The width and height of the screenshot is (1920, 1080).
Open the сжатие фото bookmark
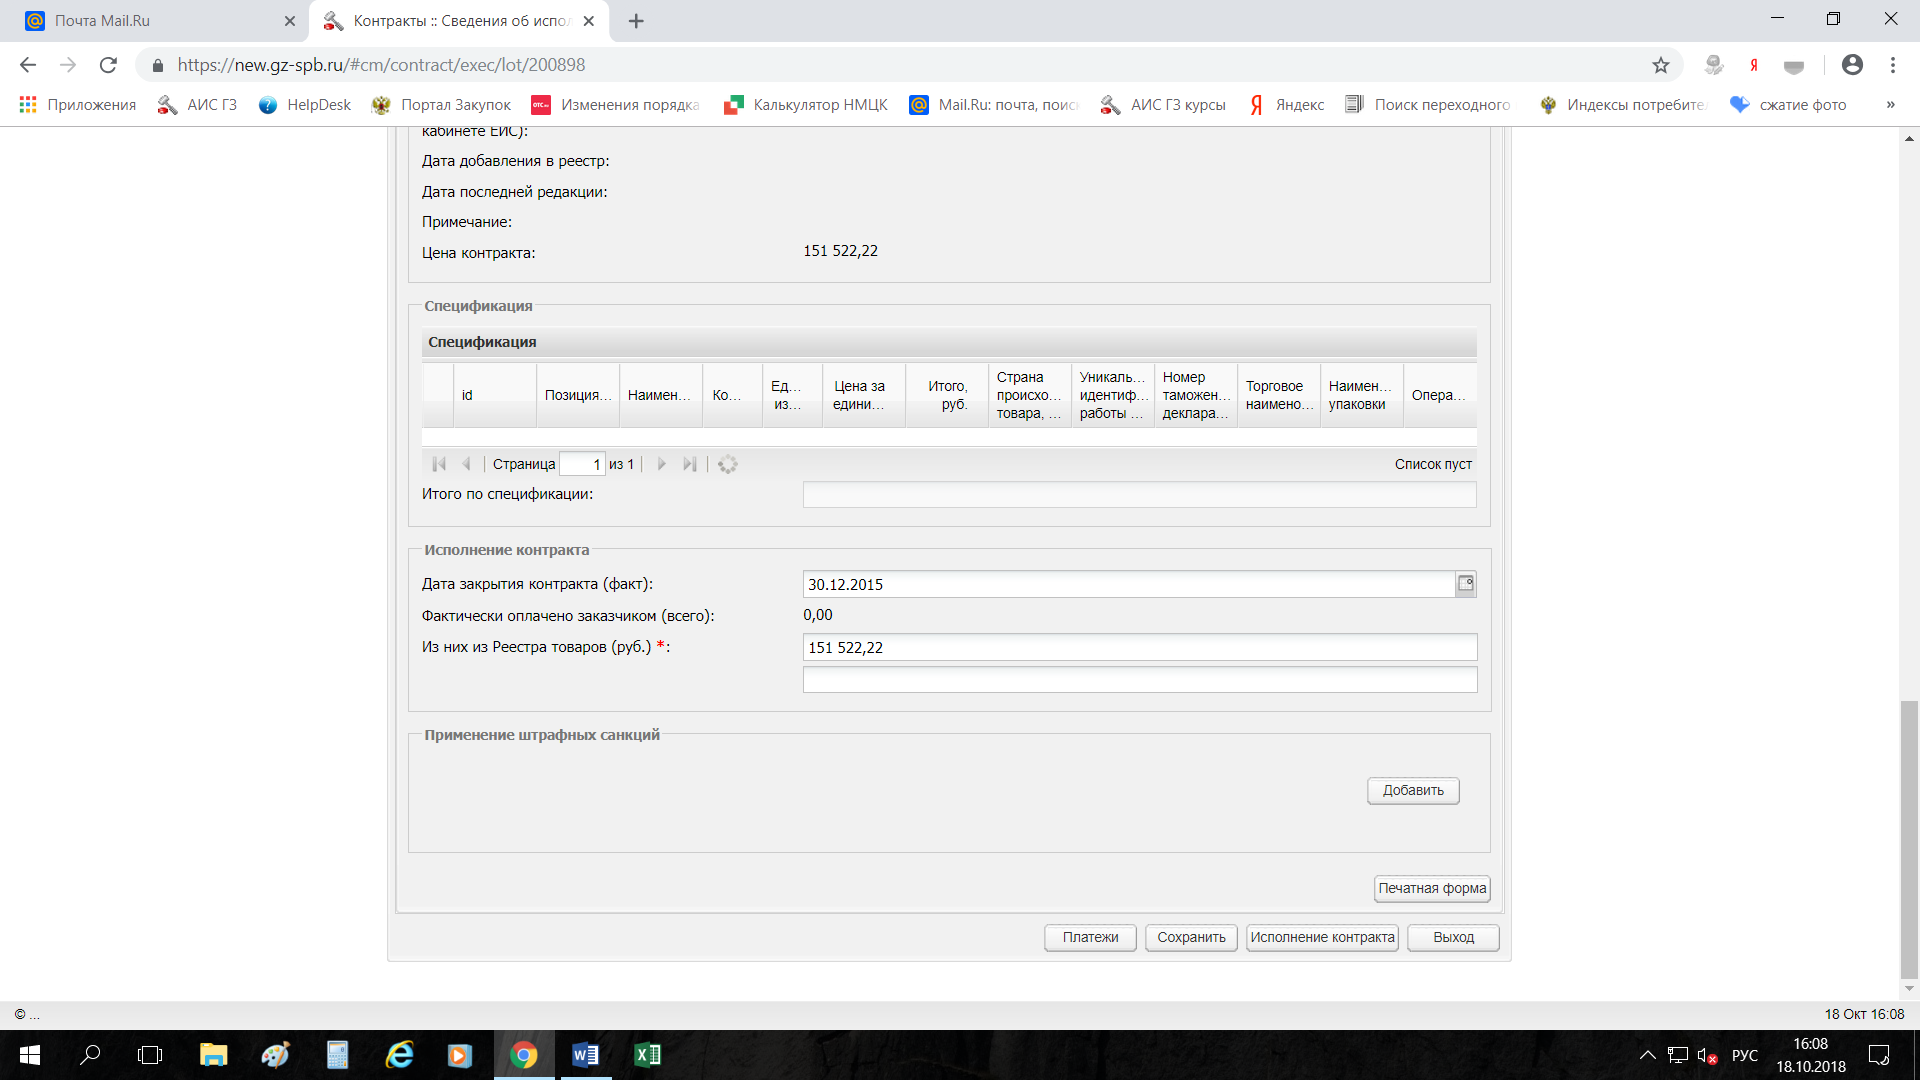coord(1789,105)
